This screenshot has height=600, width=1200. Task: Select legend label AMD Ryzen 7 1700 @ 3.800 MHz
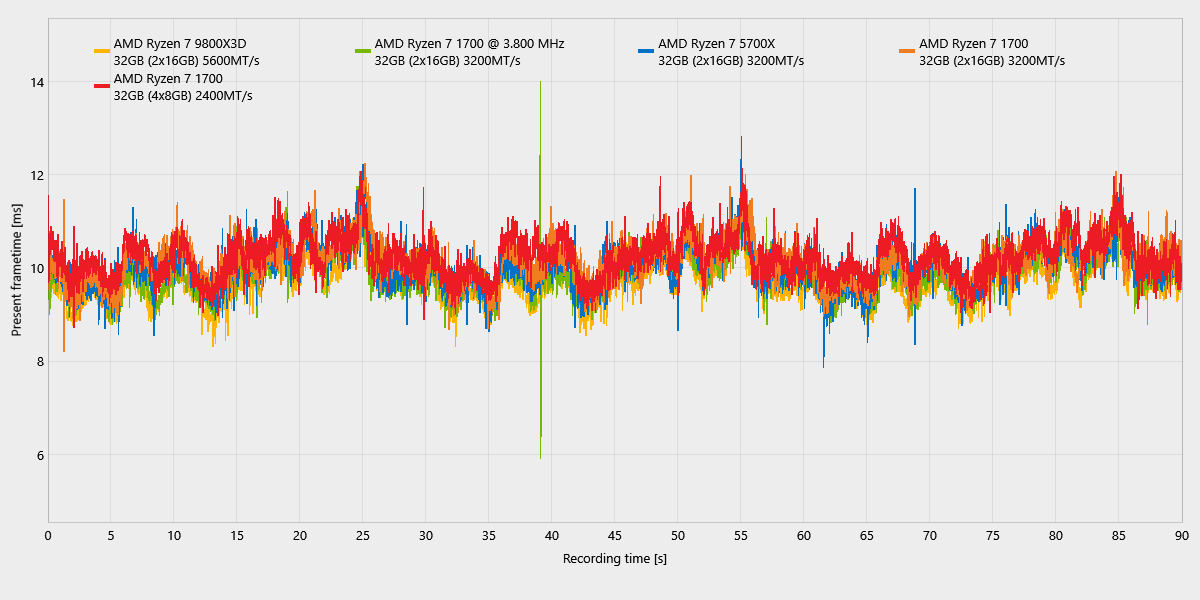pos(470,43)
